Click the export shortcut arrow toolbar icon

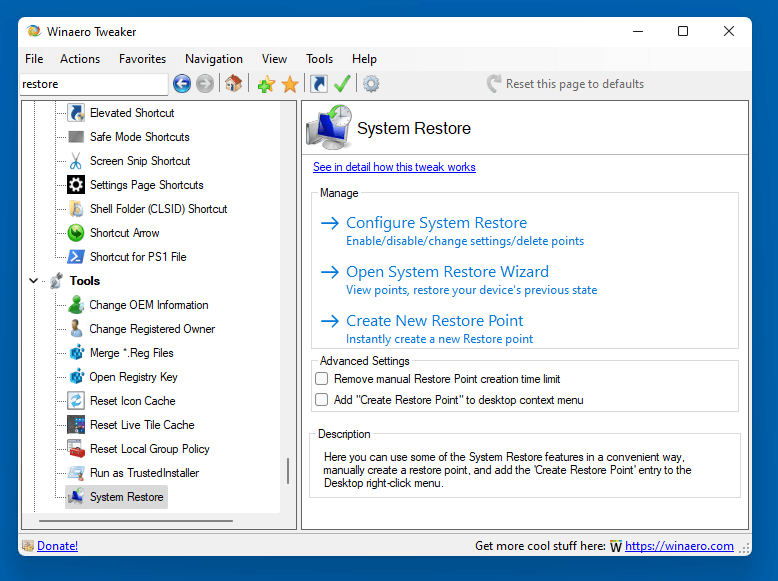[319, 84]
